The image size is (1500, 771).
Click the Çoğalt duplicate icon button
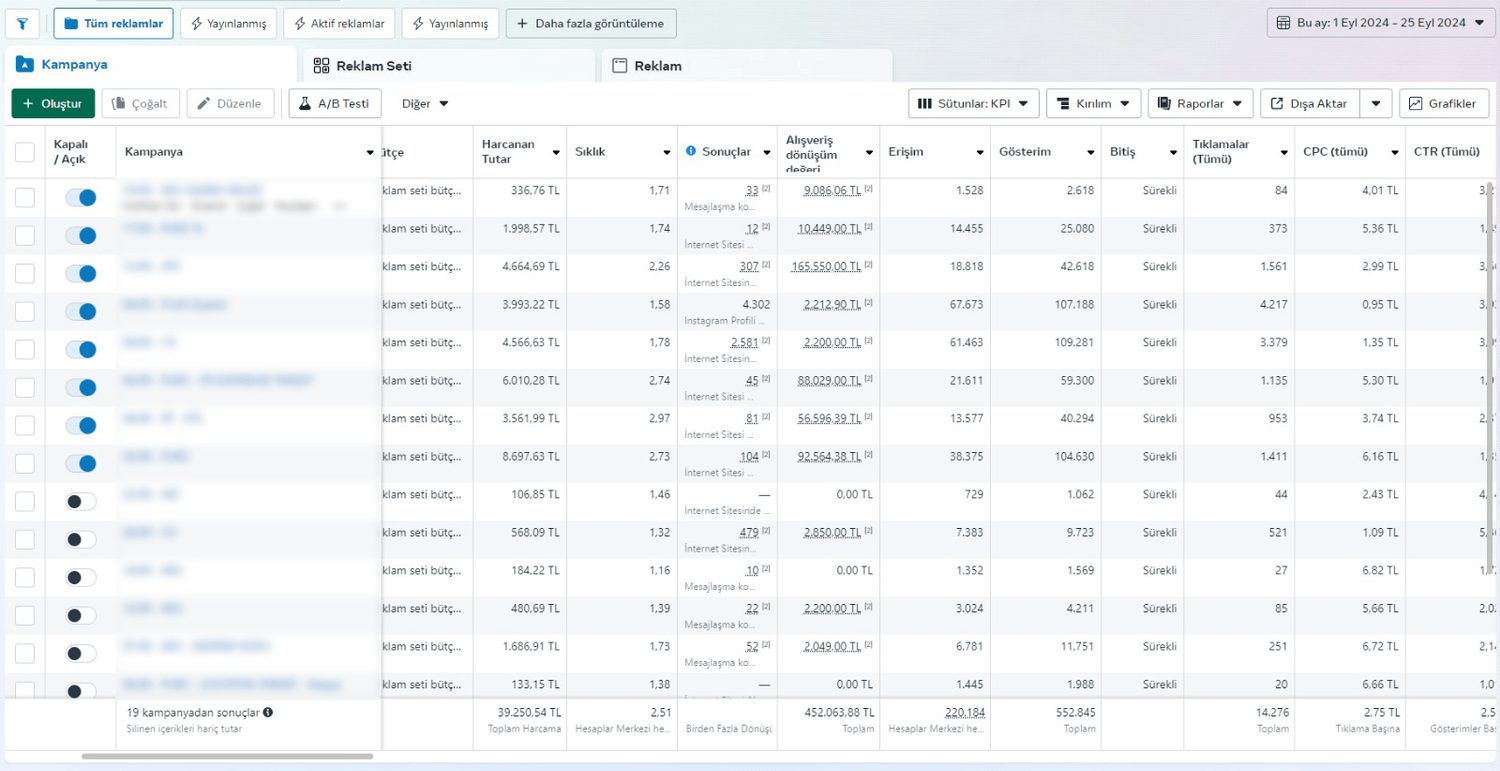tap(140, 103)
